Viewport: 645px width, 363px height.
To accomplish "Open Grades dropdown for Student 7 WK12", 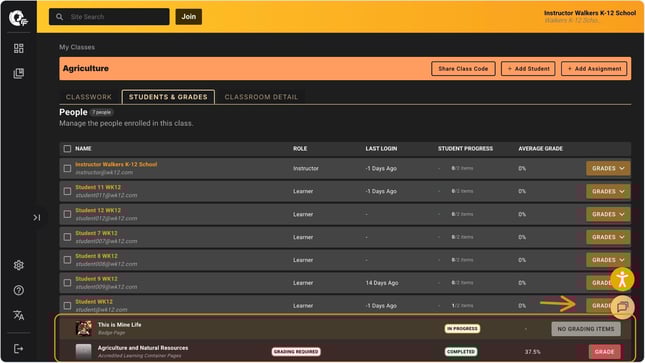I will [608, 237].
